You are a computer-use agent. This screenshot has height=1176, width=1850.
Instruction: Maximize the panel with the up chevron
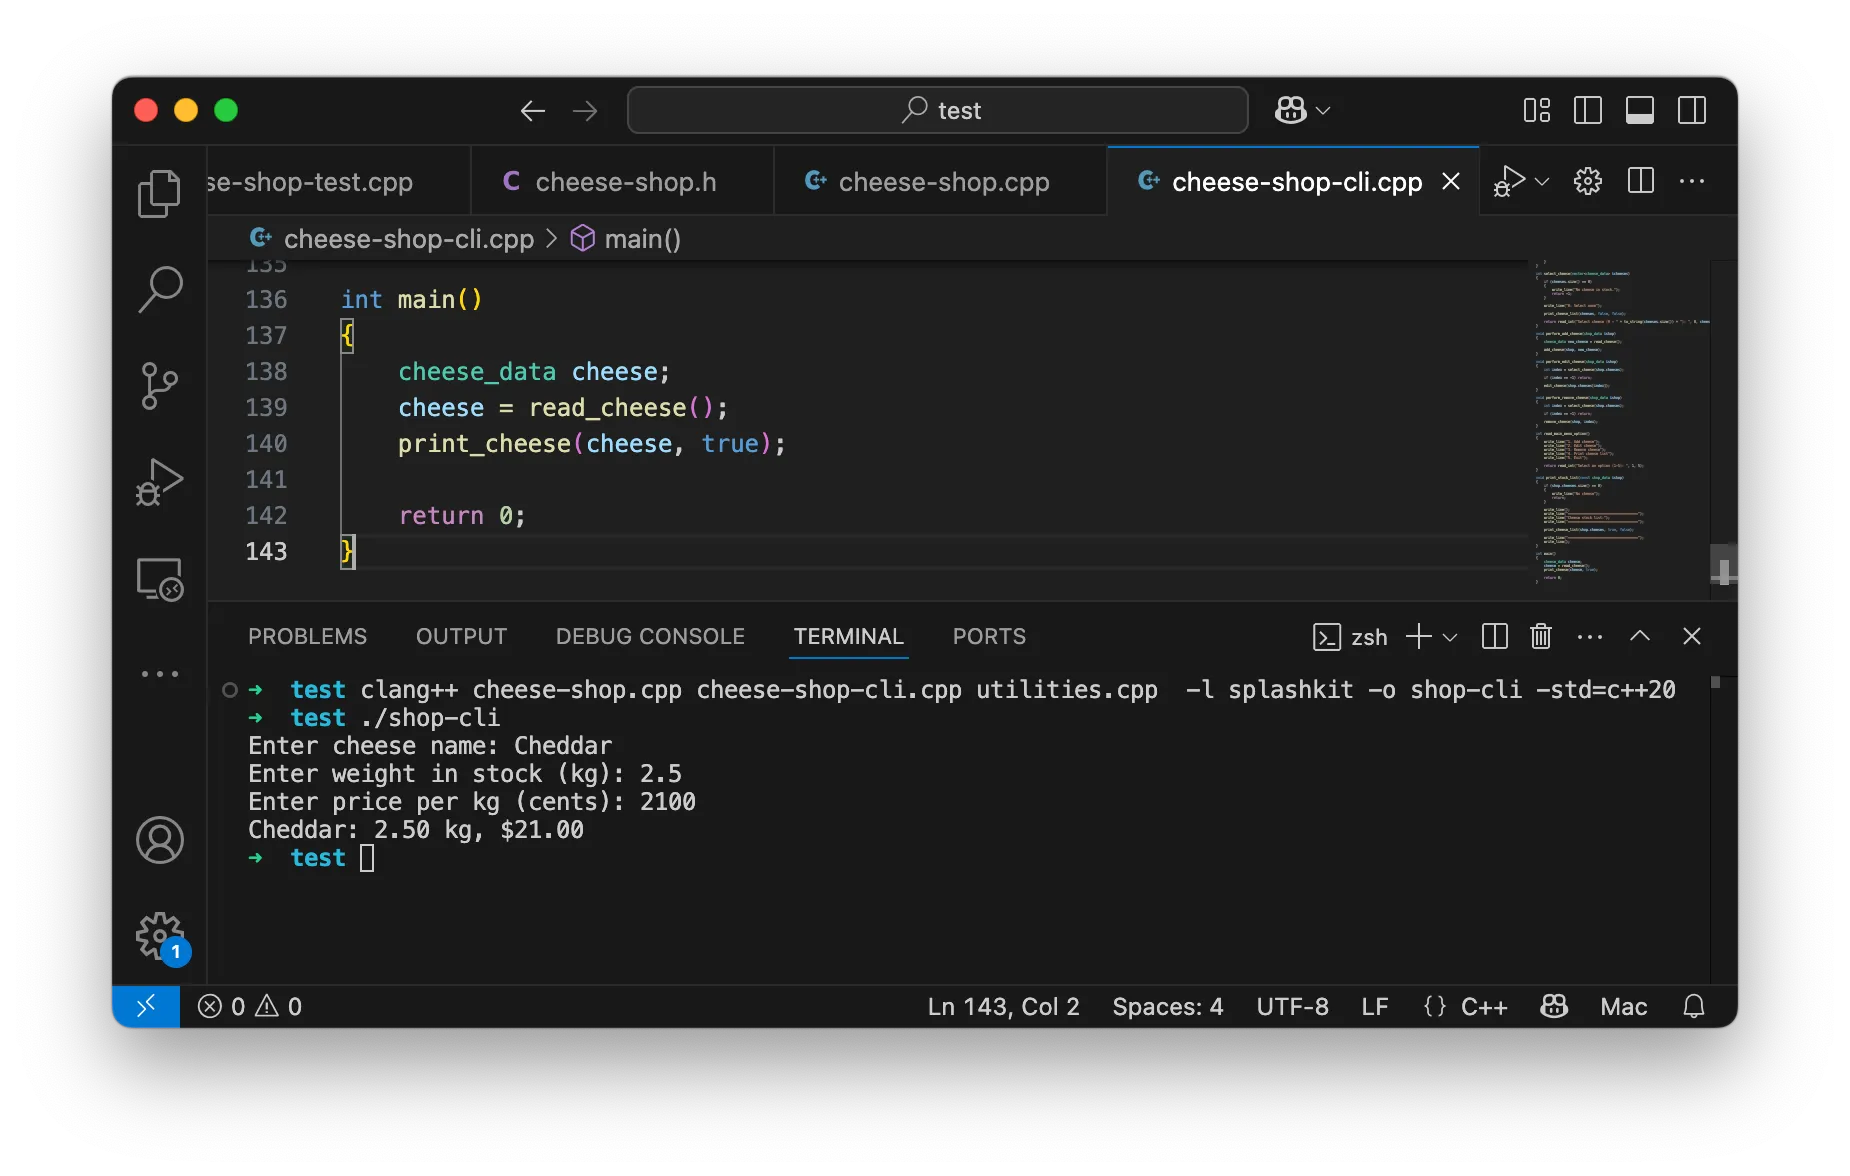(1640, 636)
